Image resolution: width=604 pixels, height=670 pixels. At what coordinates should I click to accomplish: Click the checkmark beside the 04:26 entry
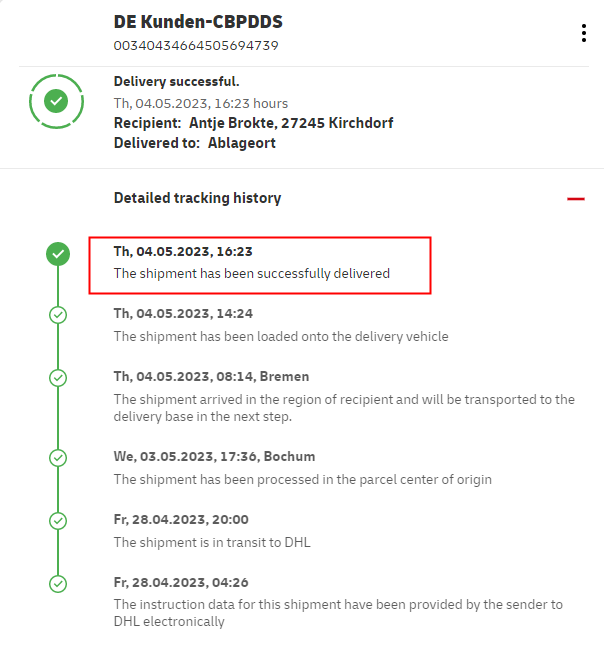coord(58,584)
